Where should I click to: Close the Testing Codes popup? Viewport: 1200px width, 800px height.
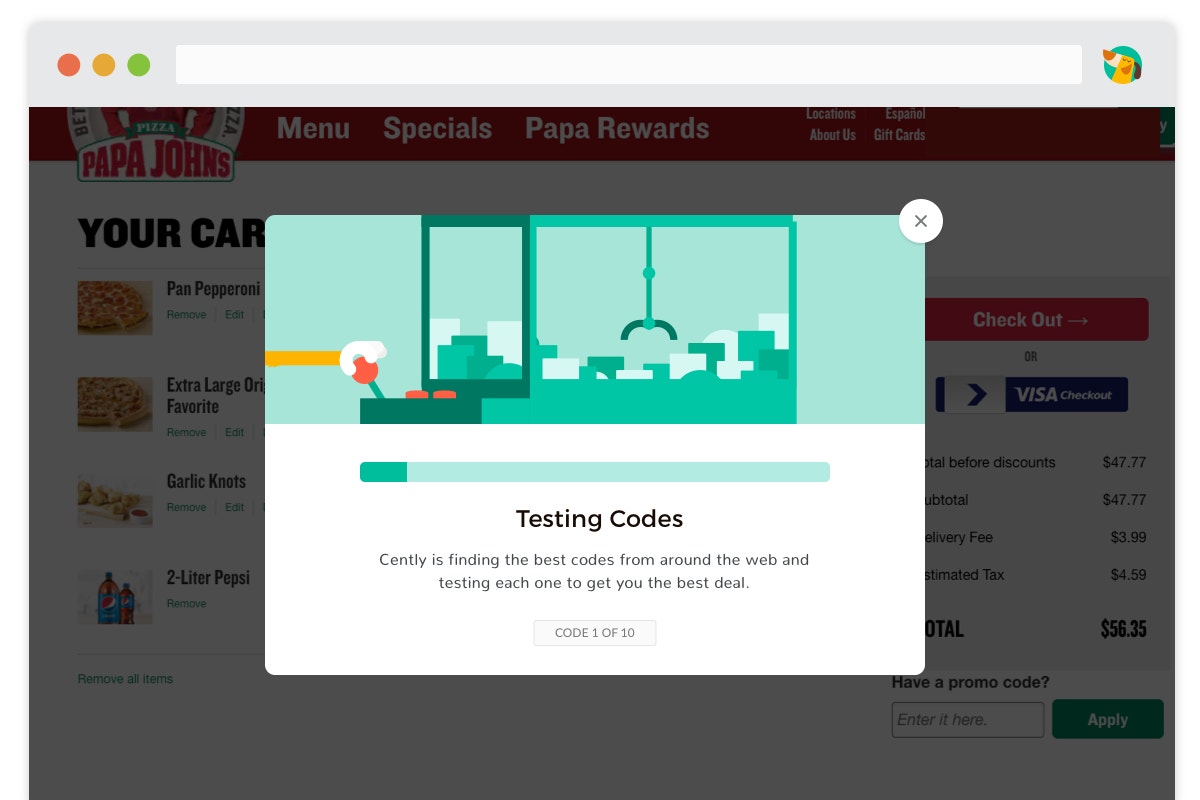pyautogui.click(x=920, y=221)
